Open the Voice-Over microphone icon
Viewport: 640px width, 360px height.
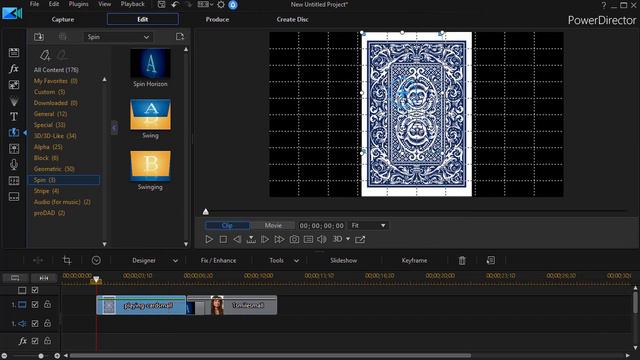pos(14,164)
